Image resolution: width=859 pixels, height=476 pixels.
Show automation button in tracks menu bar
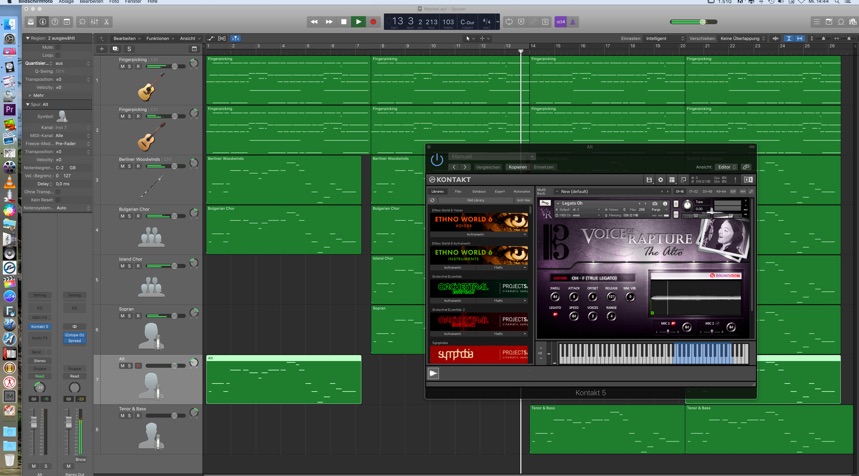coord(211,38)
